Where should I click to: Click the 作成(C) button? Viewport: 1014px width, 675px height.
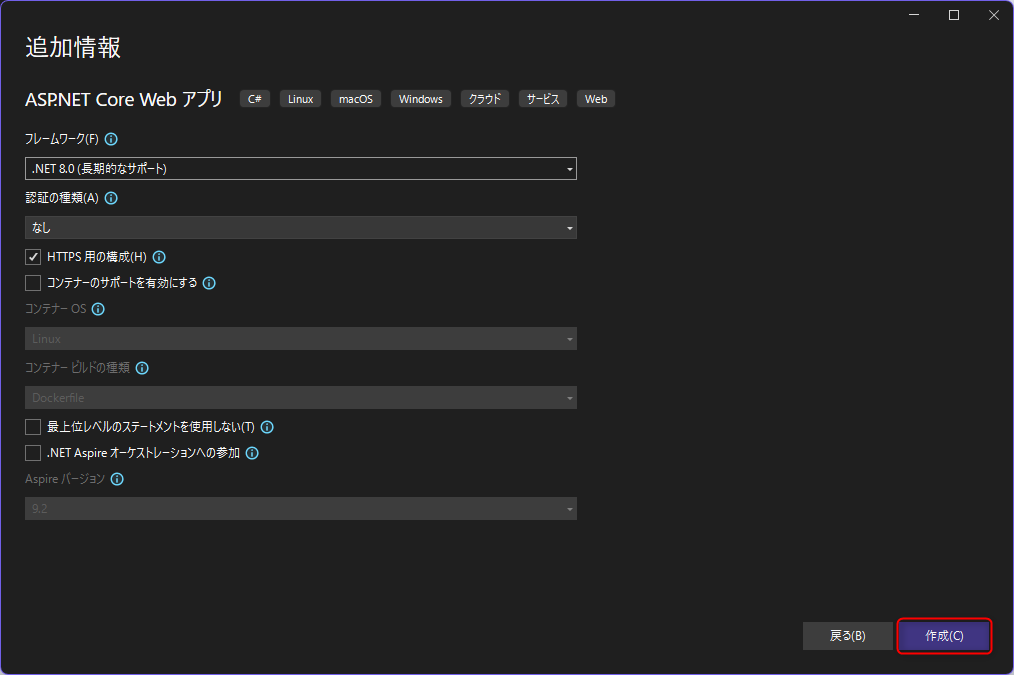(944, 636)
